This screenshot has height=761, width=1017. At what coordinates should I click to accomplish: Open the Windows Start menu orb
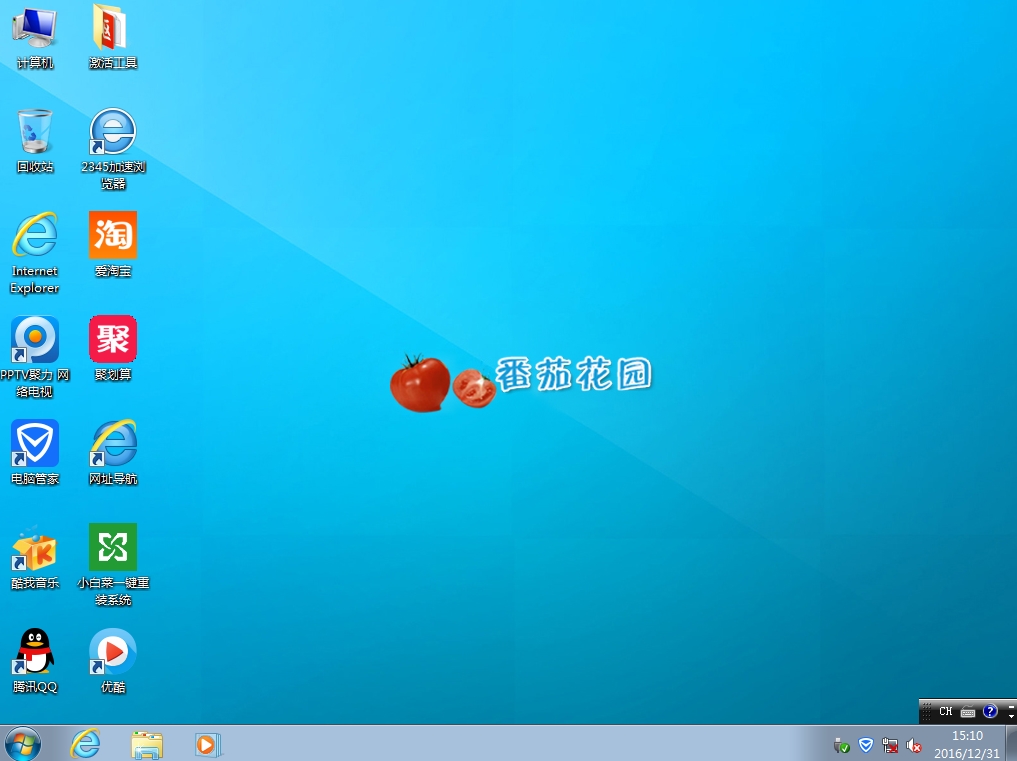(23, 743)
